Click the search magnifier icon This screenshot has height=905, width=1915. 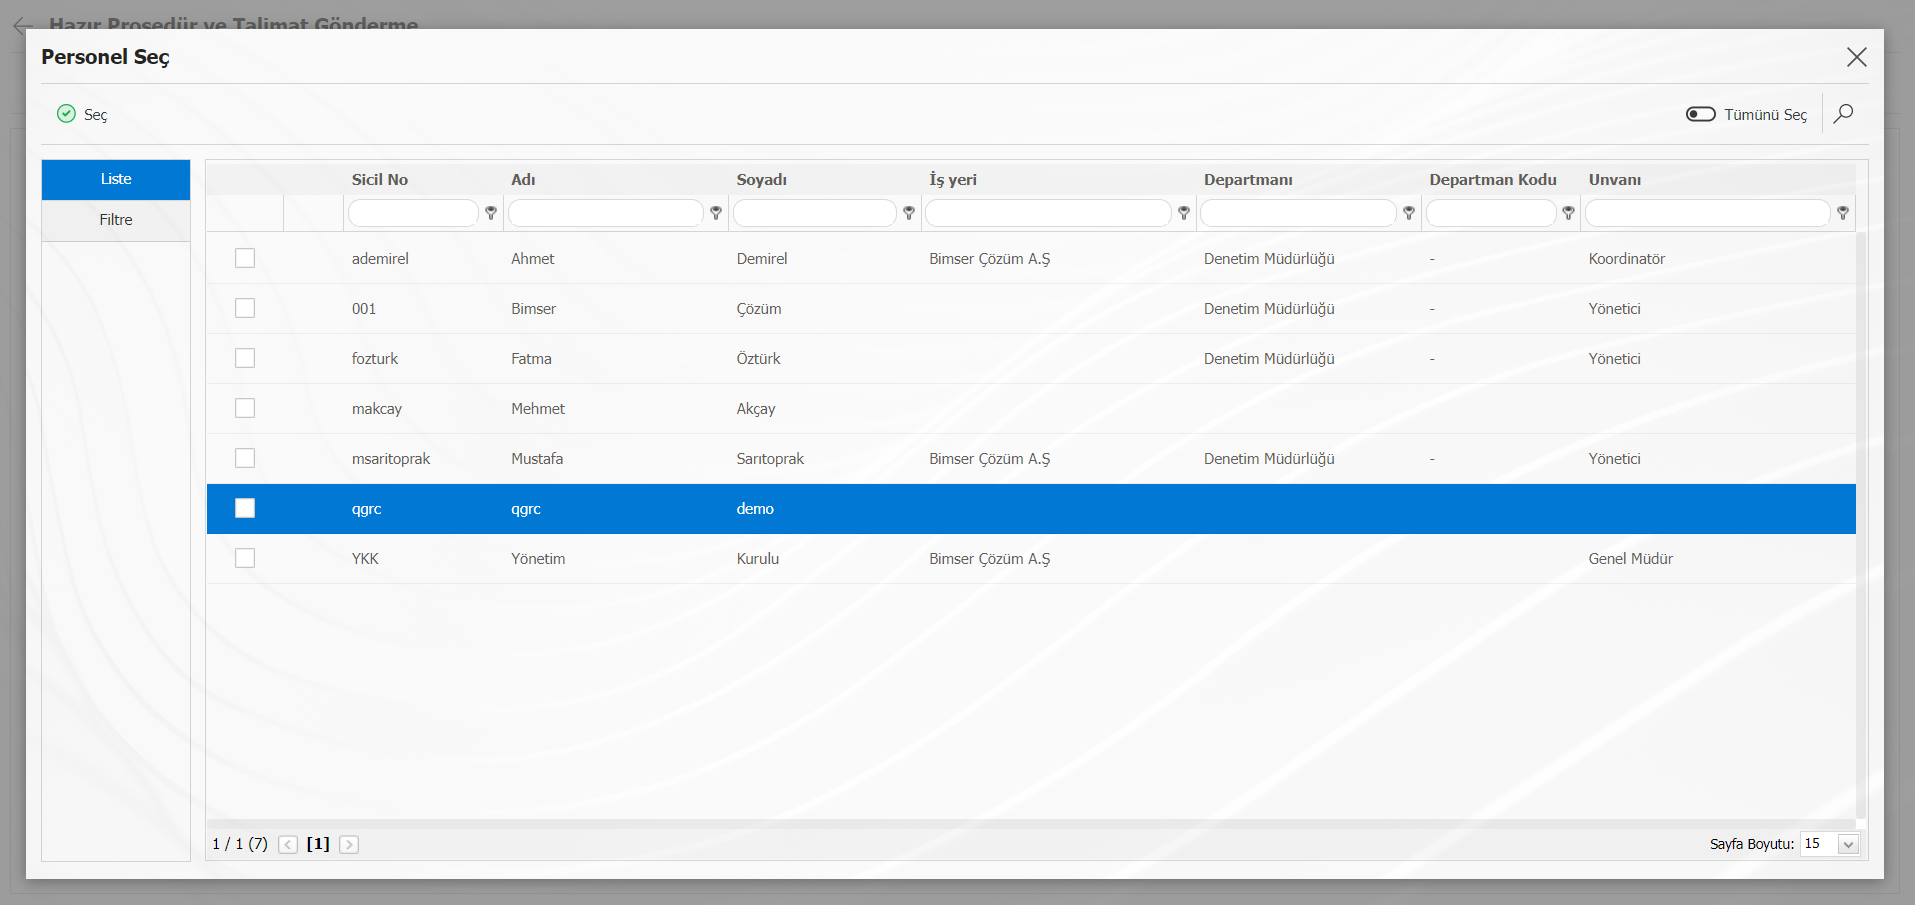pyautogui.click(x=1843, y=114)
